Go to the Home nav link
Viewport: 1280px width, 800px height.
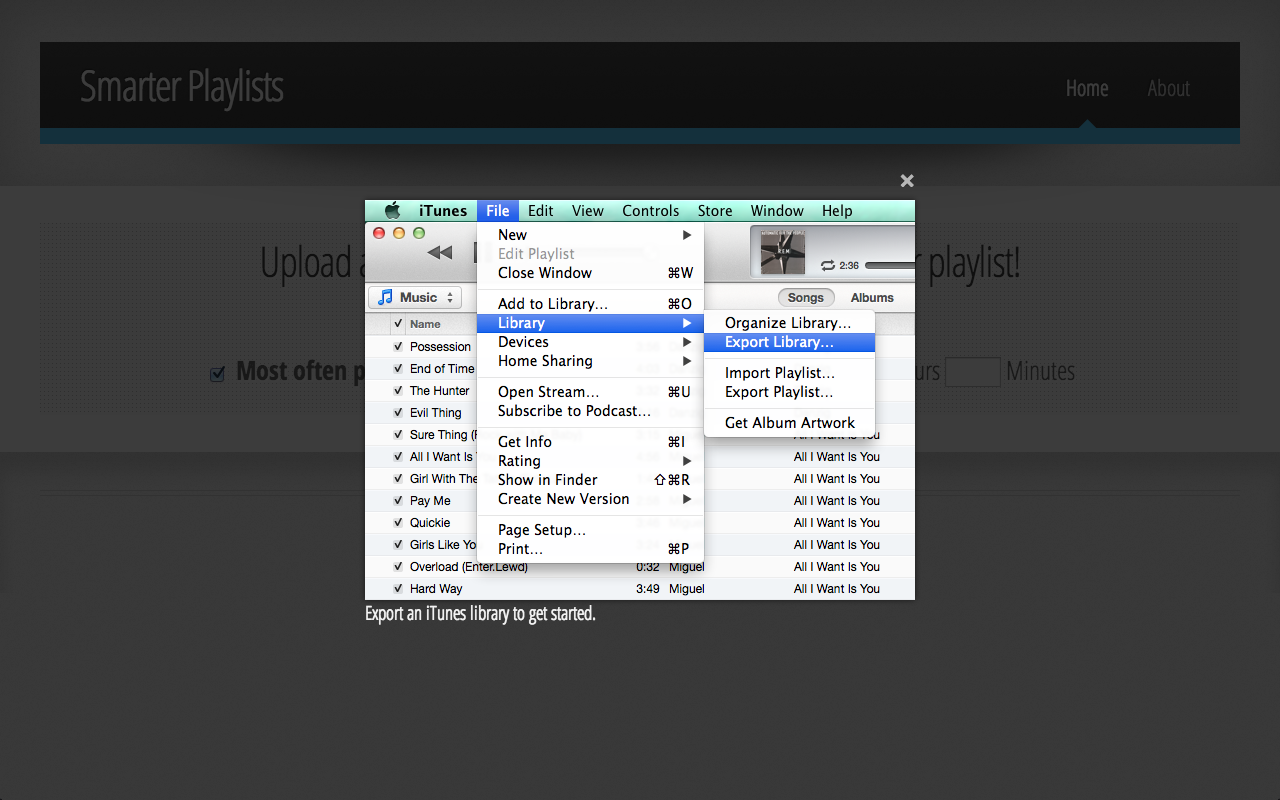[1087, 88]
